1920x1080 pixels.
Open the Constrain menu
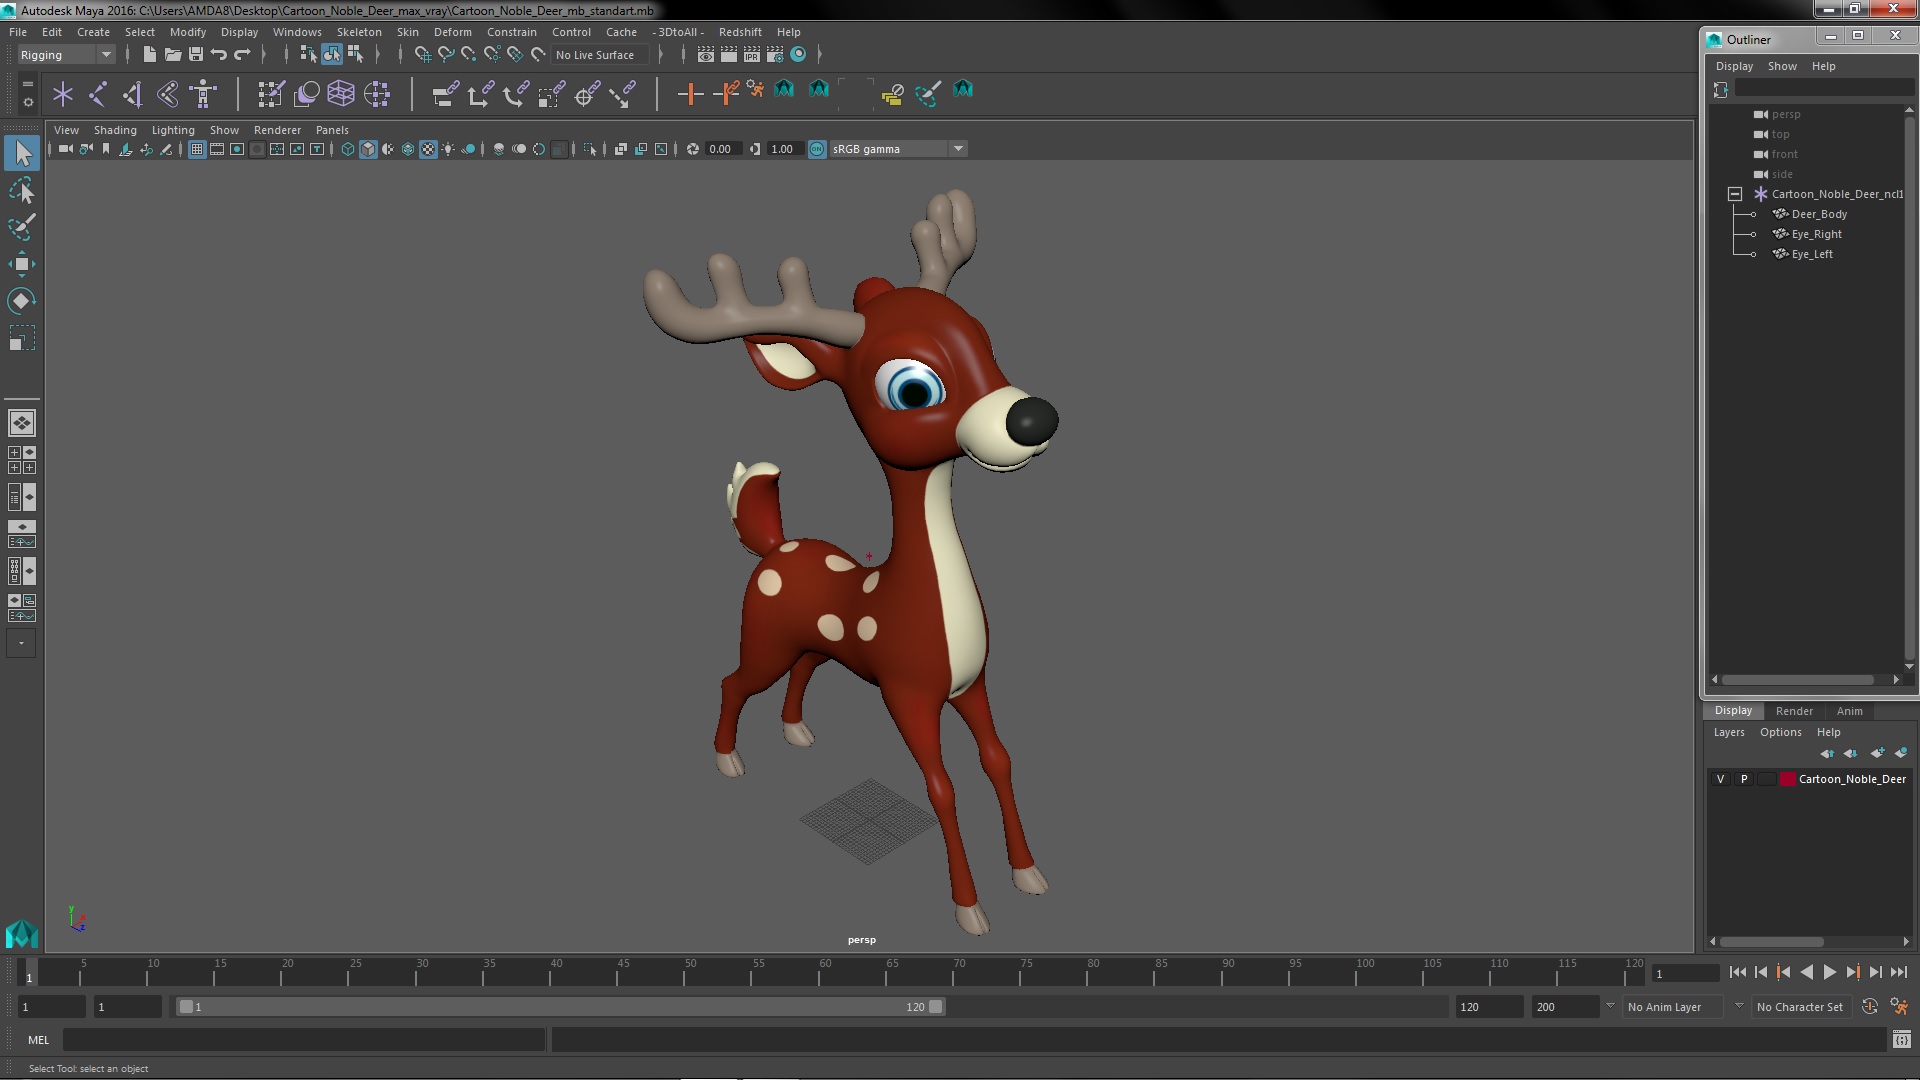point(511,32)
